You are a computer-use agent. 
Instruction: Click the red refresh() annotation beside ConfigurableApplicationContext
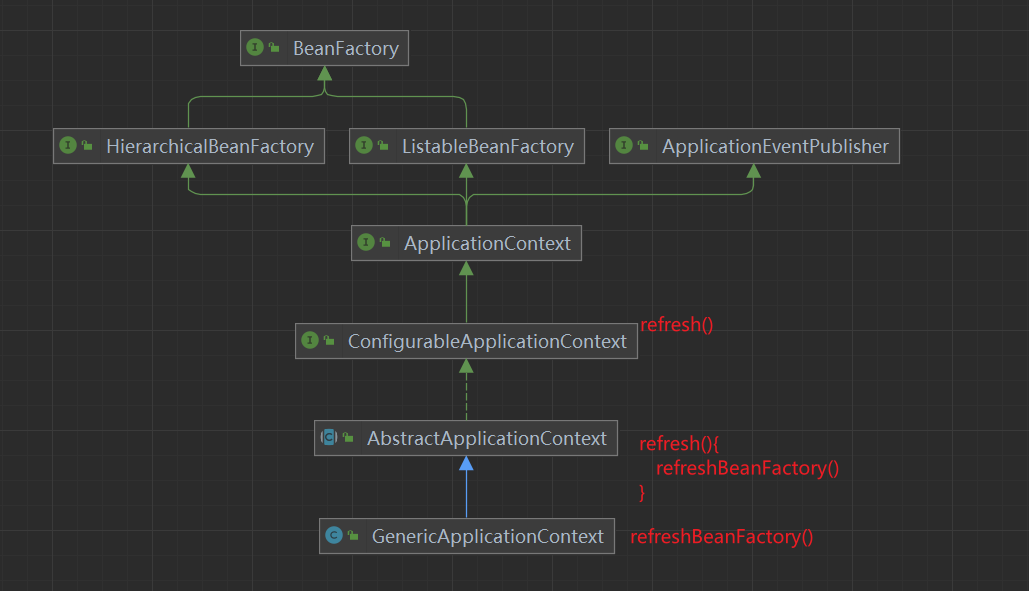(677, 325)
